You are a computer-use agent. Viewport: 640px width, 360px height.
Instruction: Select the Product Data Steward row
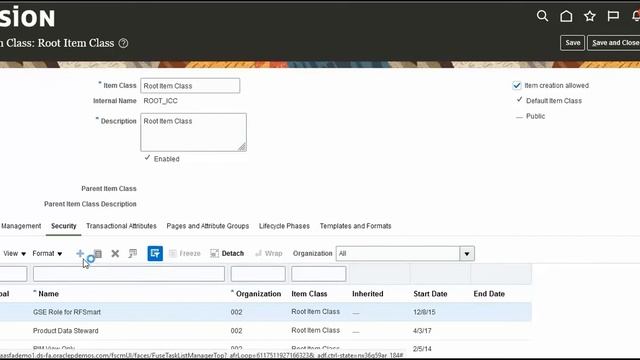266,331
